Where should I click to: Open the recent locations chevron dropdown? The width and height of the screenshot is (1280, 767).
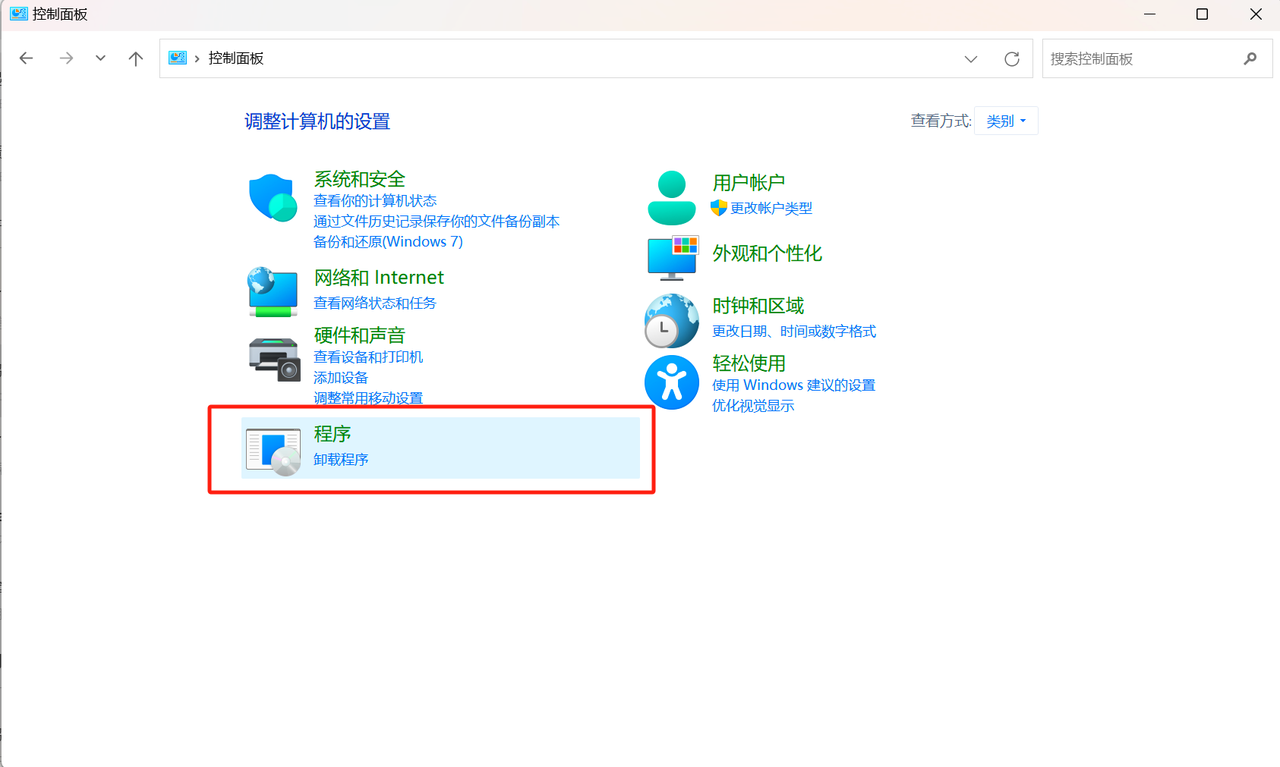pyautogui.click(x=100, y=59)
